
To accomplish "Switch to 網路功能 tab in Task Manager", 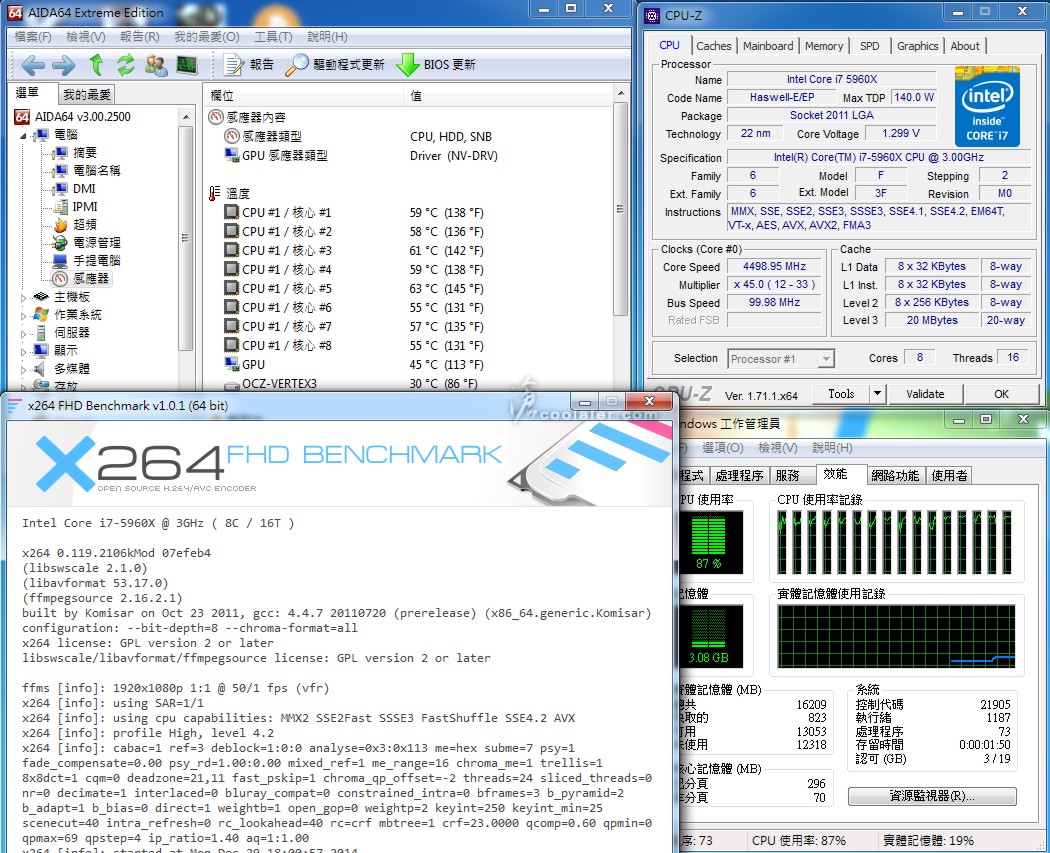I will (895, 475).
